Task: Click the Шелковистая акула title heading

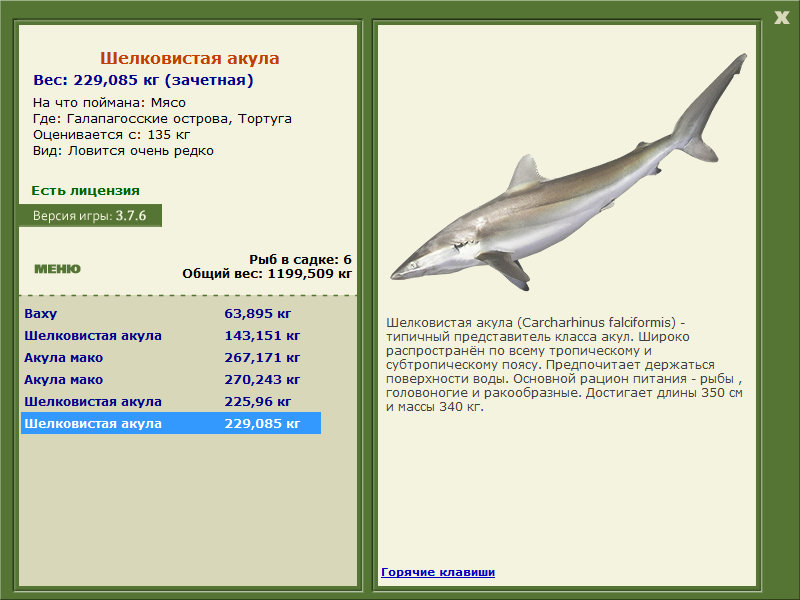Action: [189, 58]
